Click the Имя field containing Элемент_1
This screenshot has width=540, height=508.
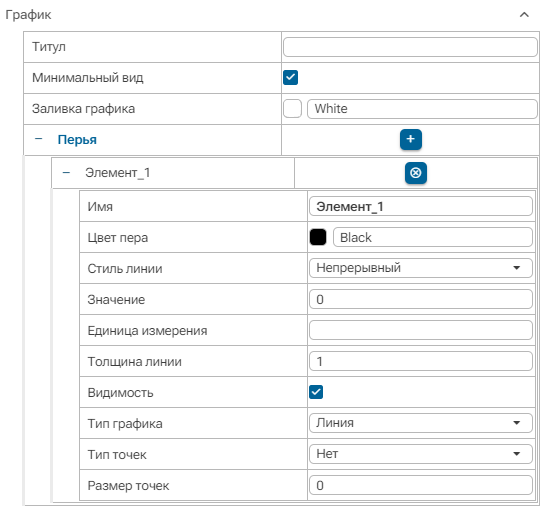[x=420, y=206]
